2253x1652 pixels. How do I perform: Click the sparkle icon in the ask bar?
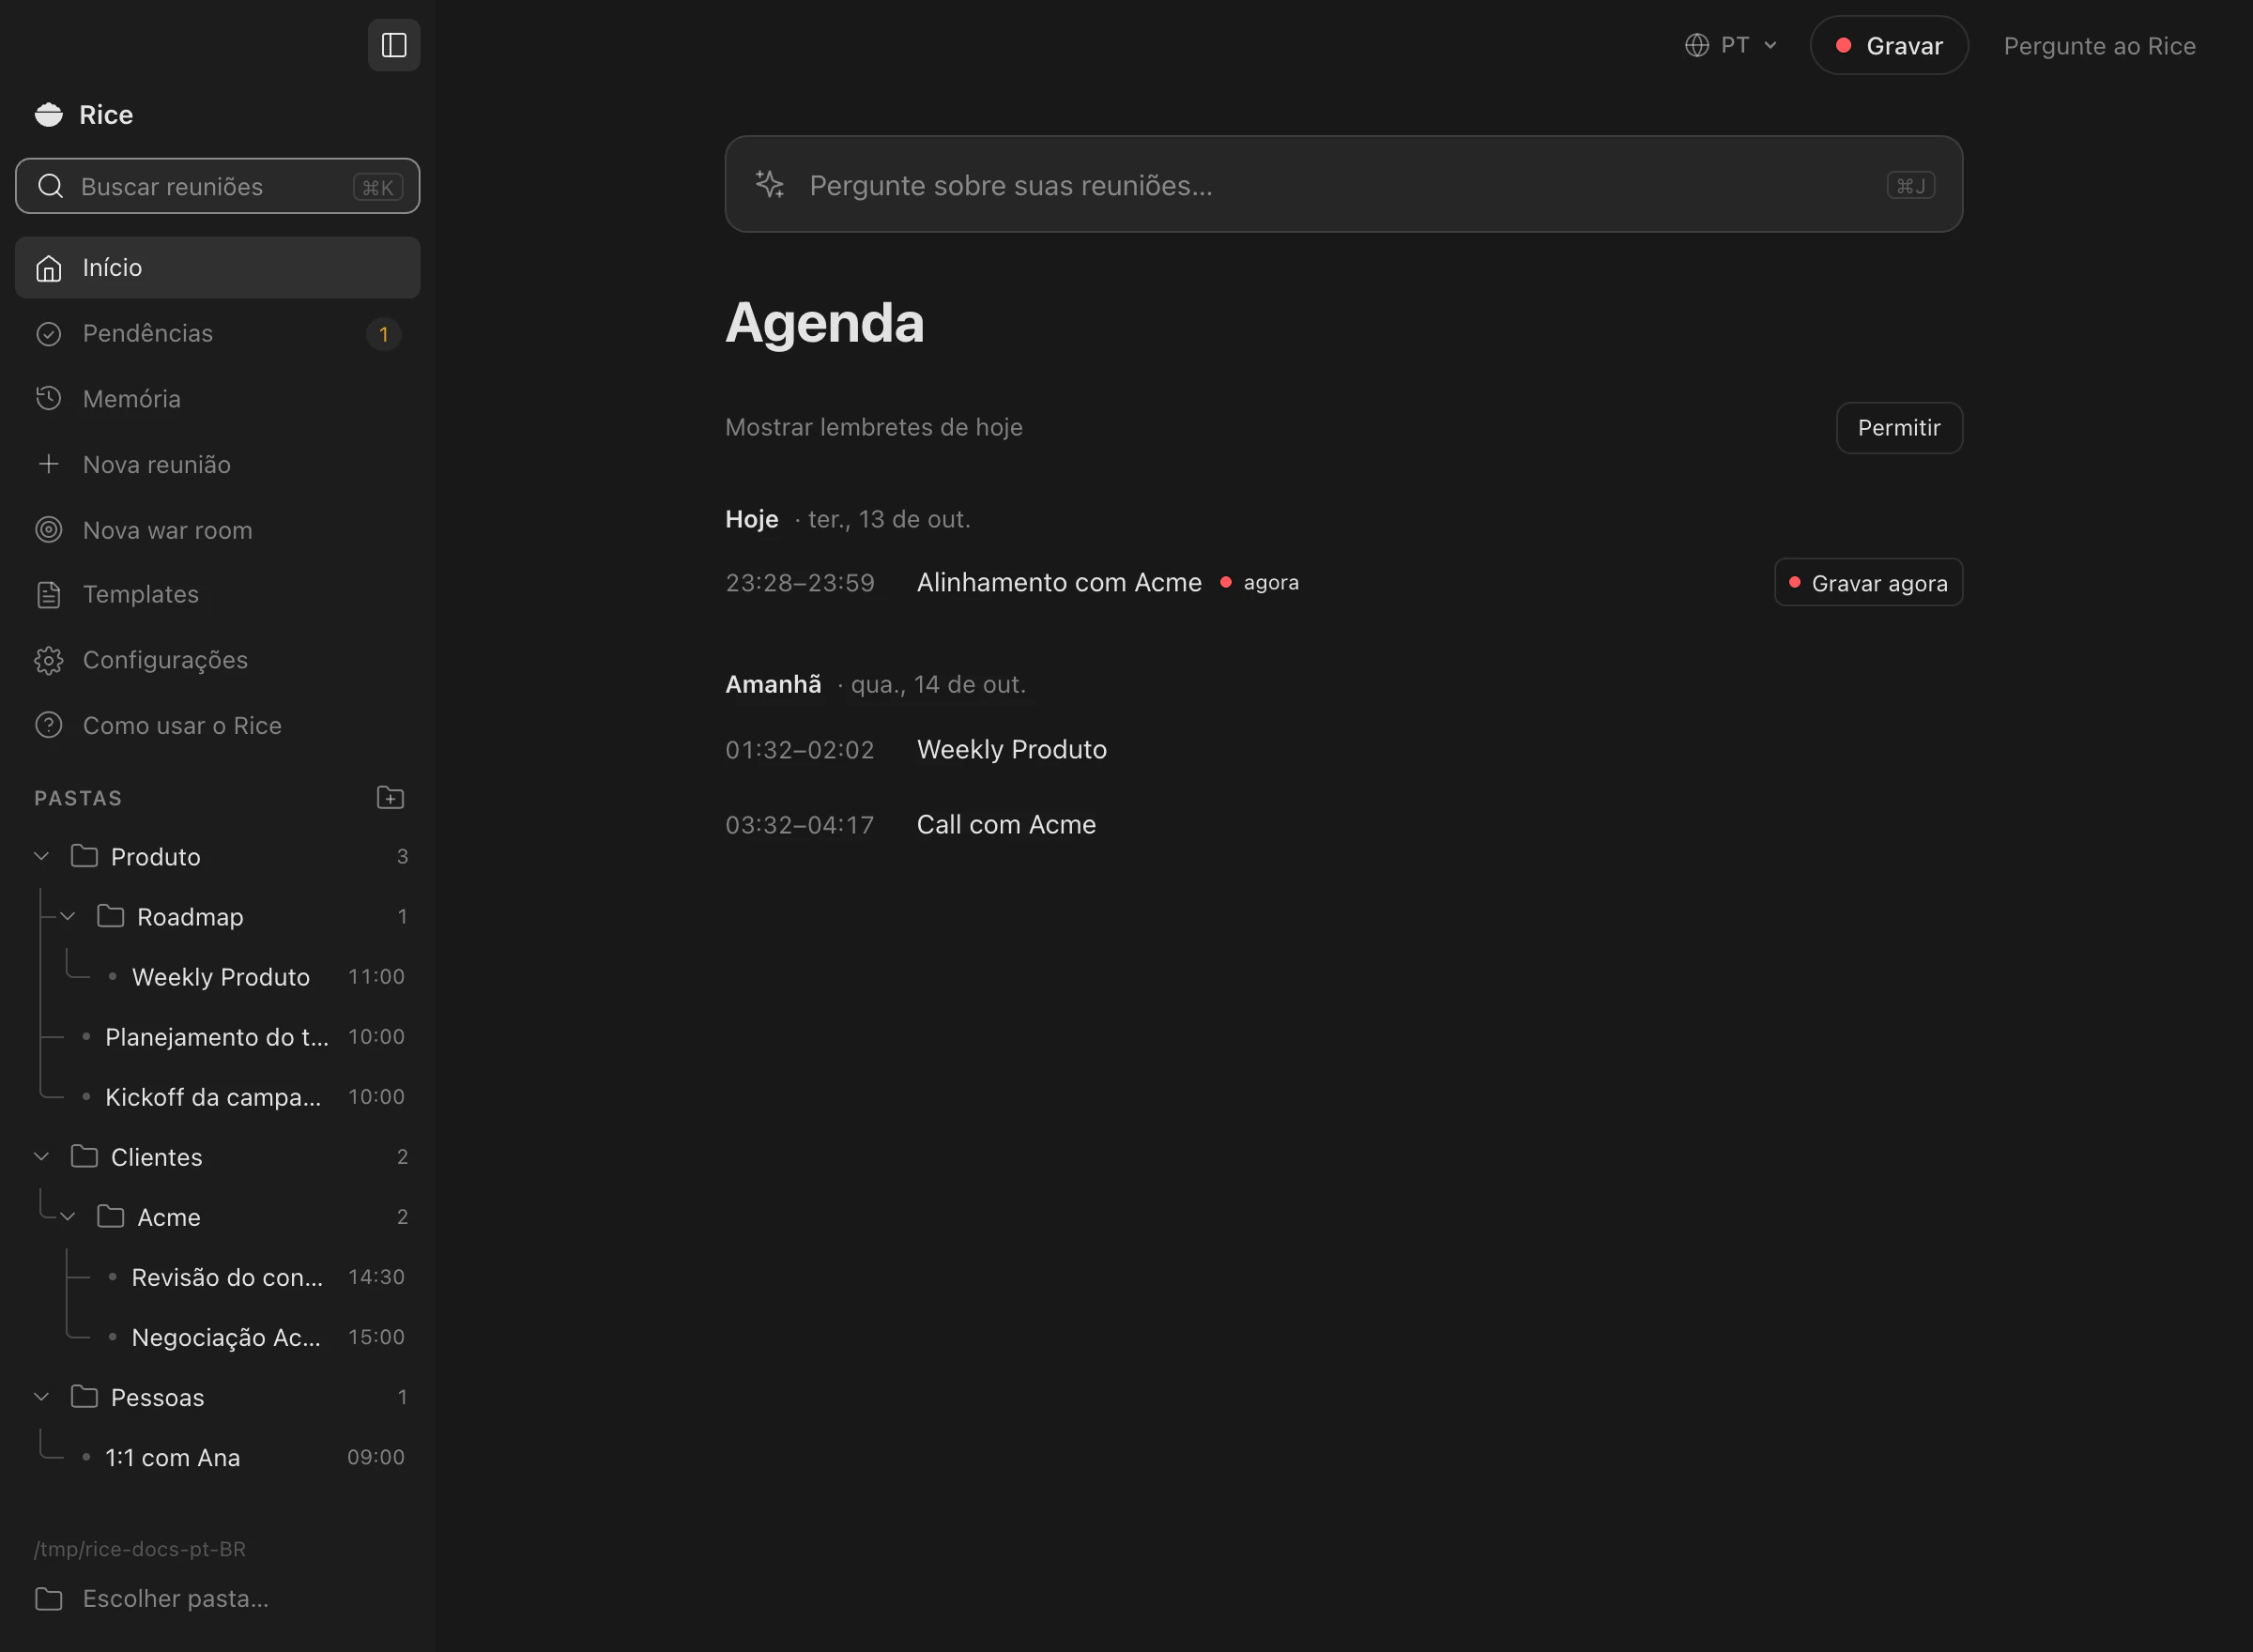[x=769, y=185]
